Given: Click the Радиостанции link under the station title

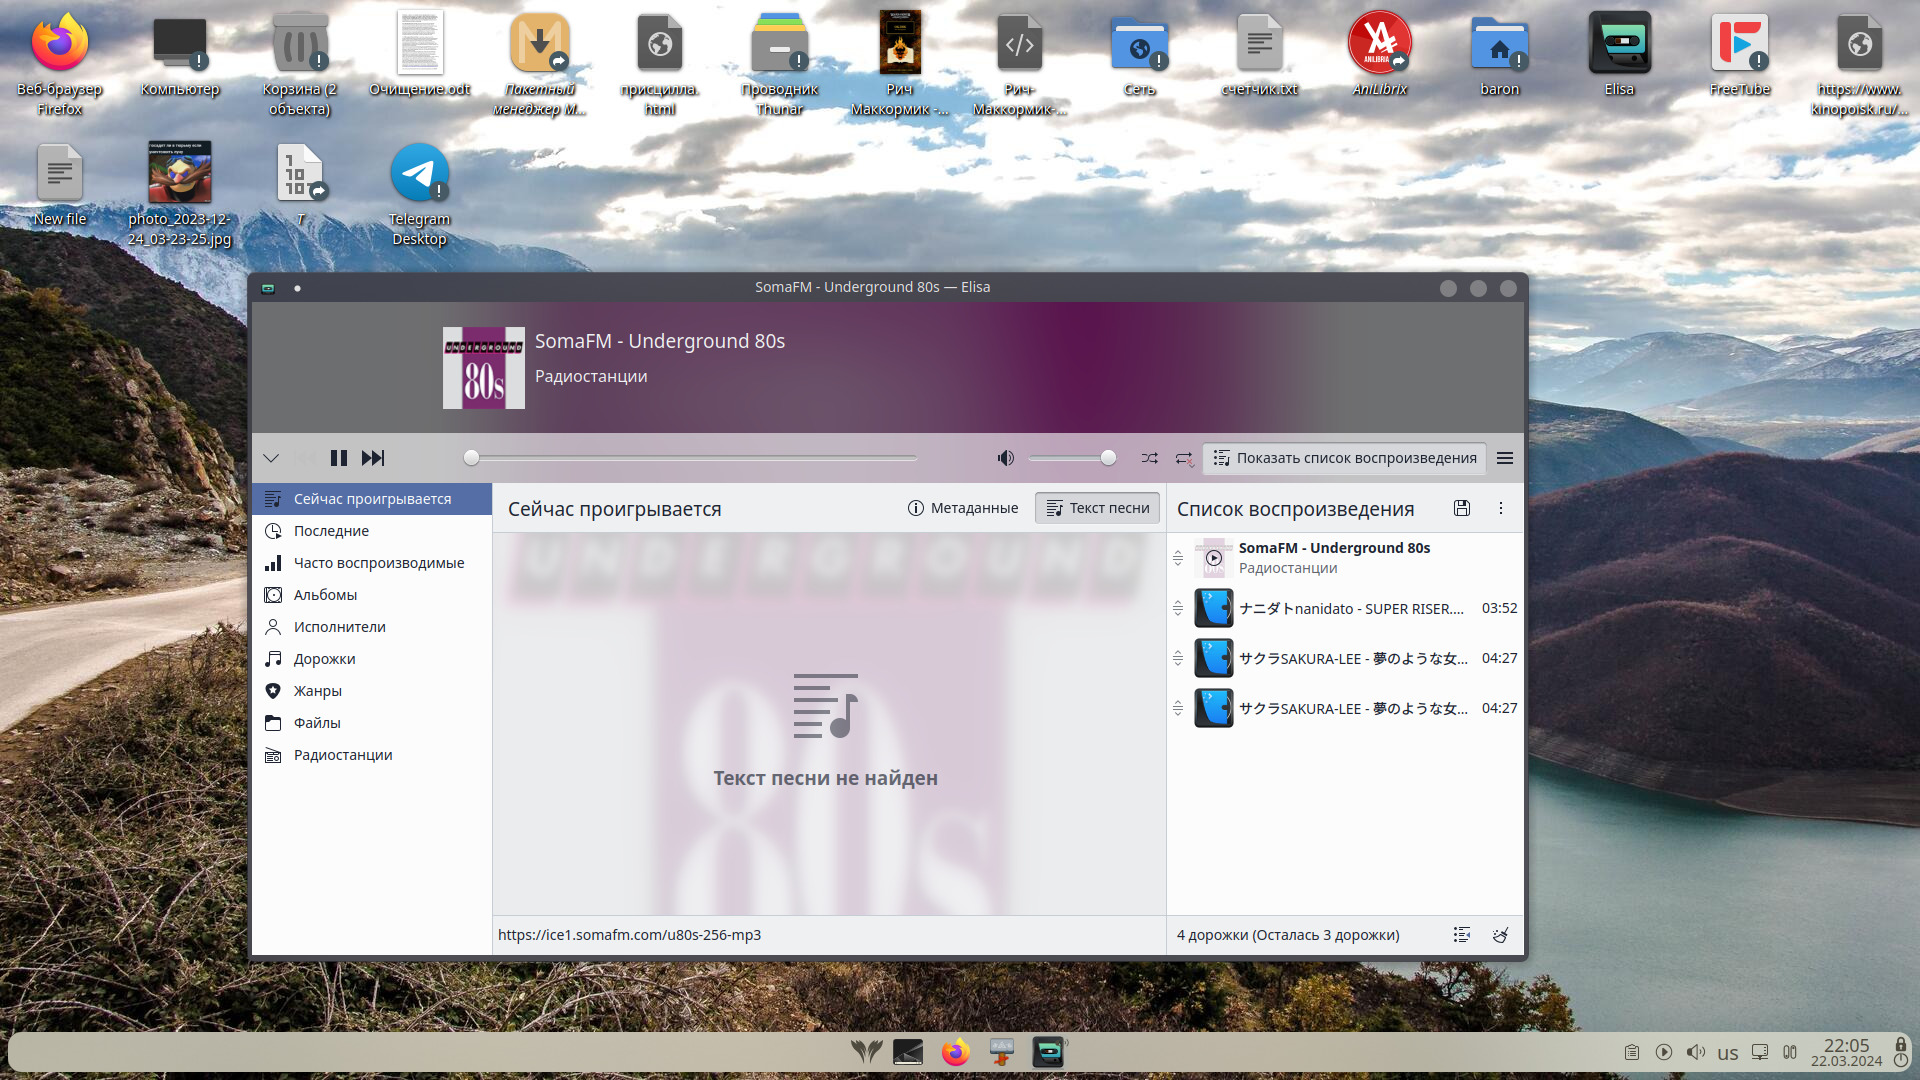Looking at the screenshot, I should click(591, 376).
